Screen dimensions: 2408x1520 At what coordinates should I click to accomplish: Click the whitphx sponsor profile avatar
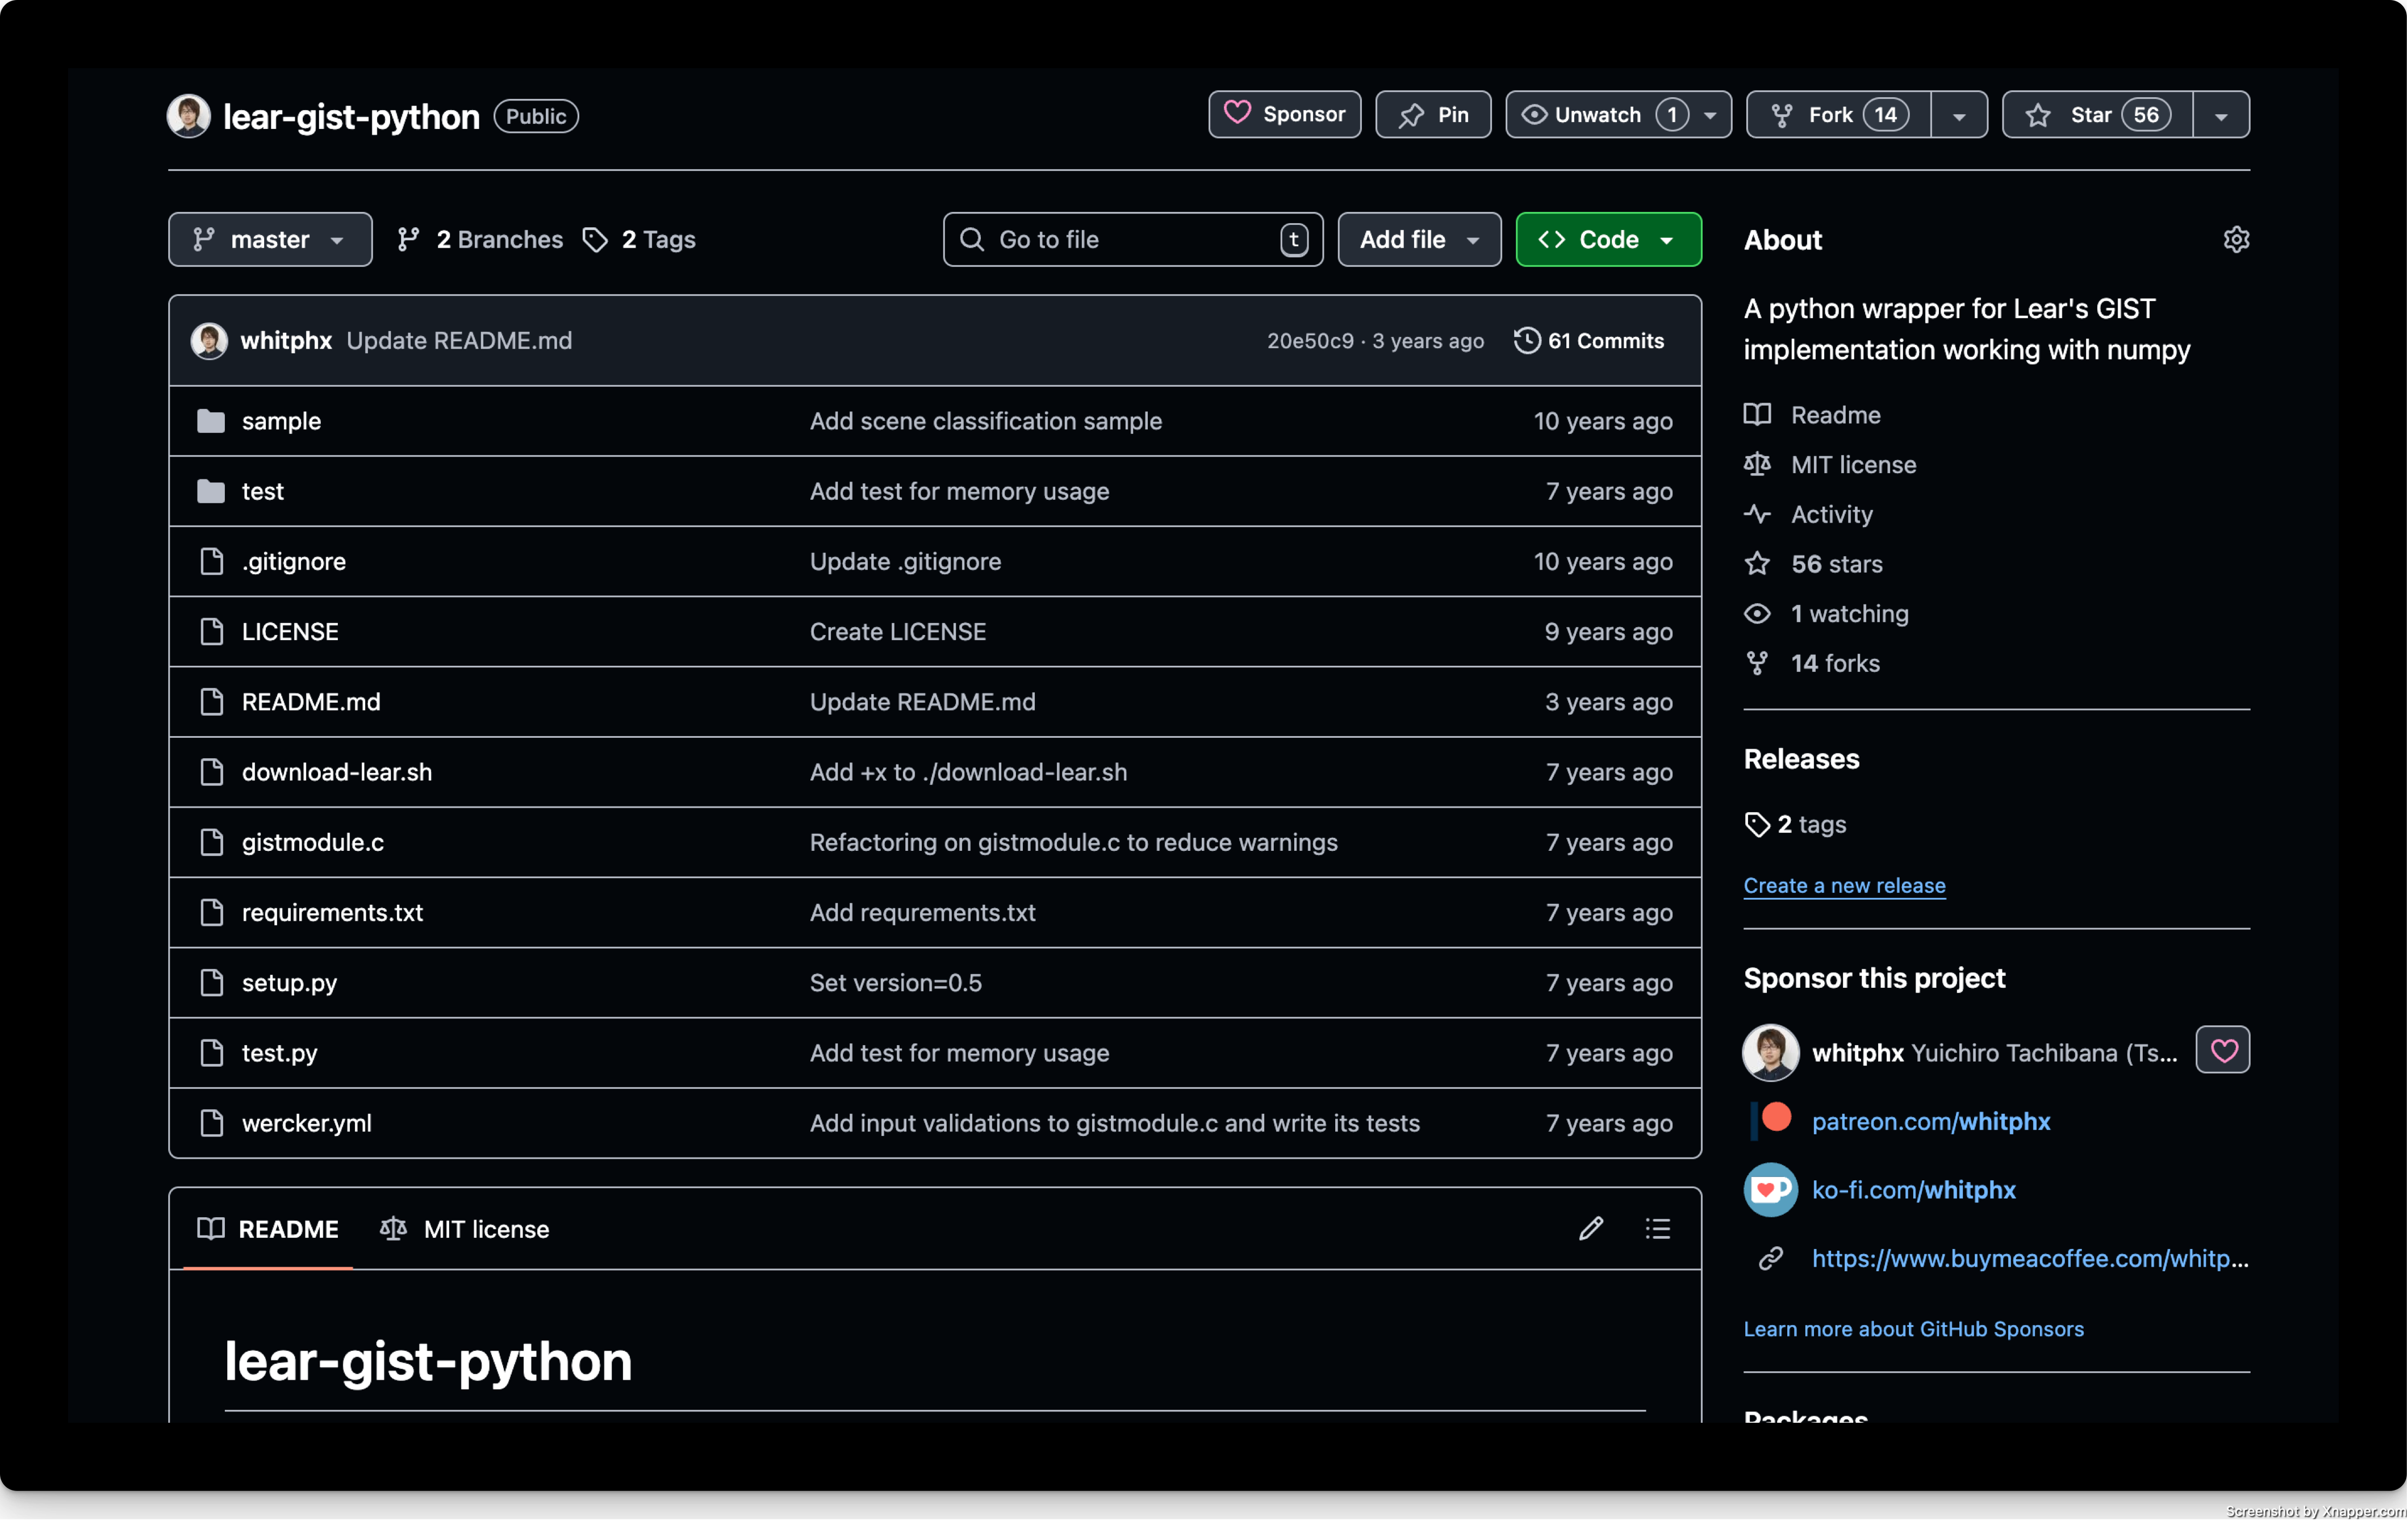point(1771,1053)
